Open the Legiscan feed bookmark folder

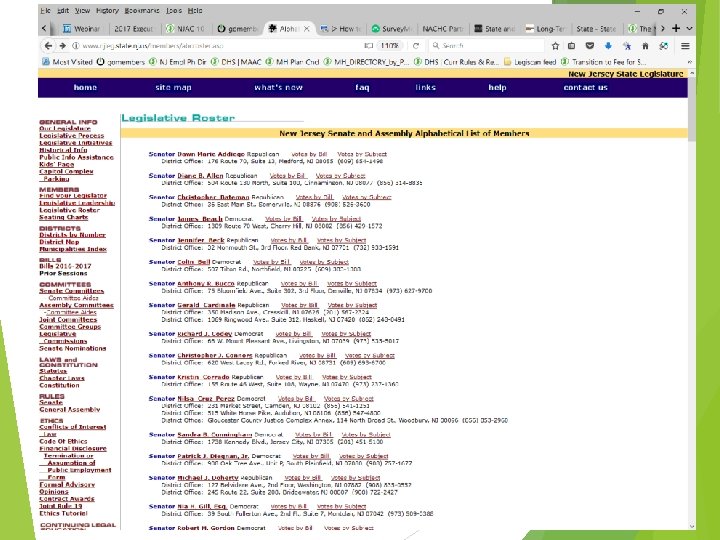tap(530, 62)
